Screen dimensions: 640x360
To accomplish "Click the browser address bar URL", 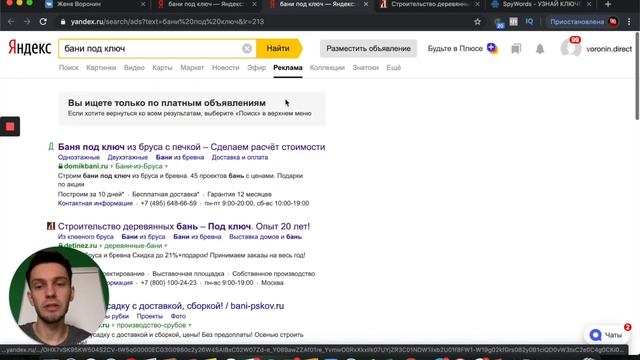I will pyautogui.click(x=167, y=22).
